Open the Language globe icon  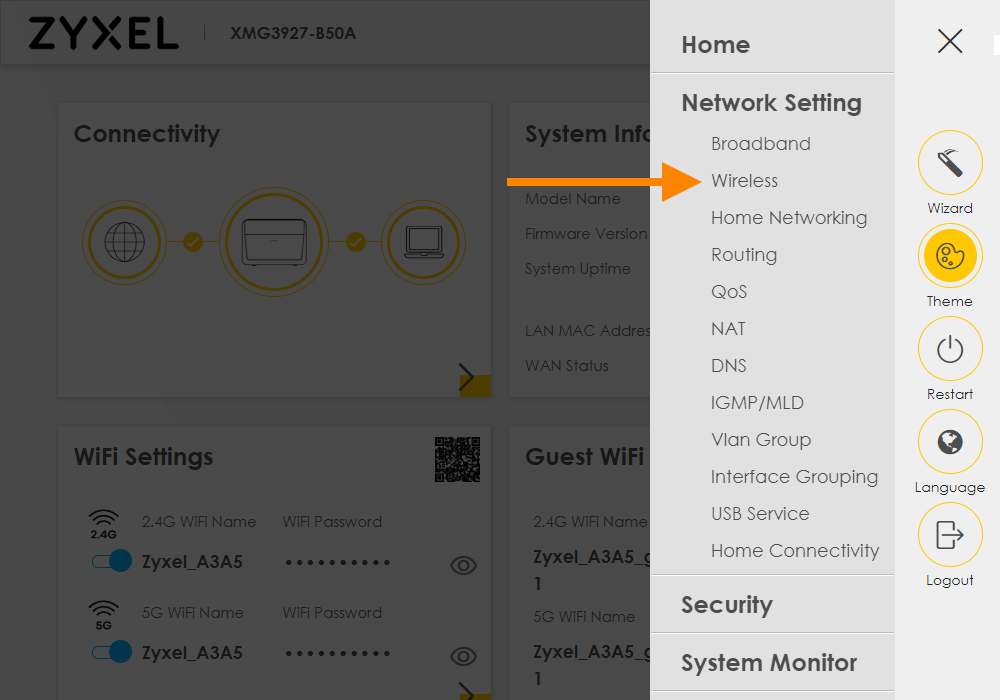click(x=950, y=441)
